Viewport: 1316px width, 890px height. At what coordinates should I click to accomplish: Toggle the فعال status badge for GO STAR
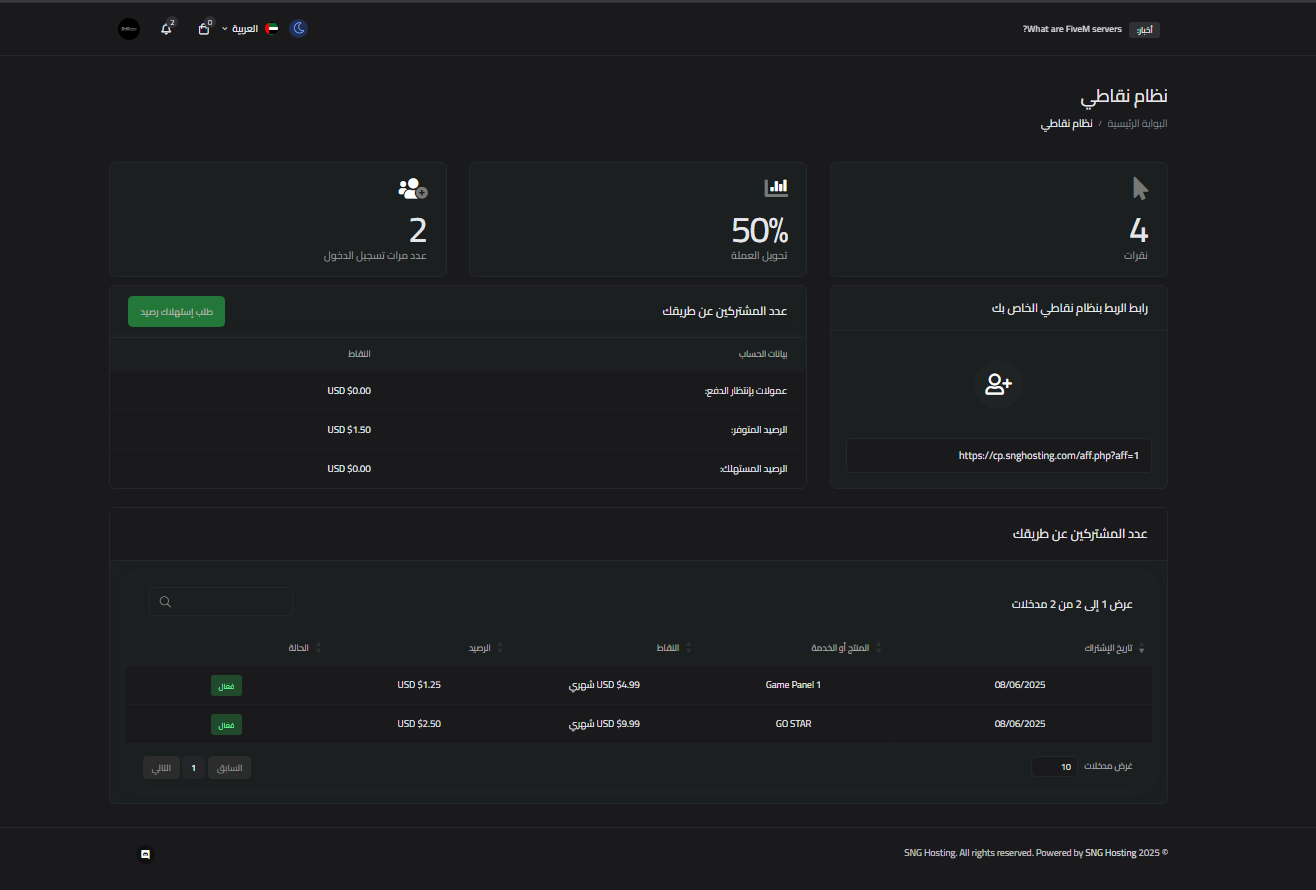226,724
